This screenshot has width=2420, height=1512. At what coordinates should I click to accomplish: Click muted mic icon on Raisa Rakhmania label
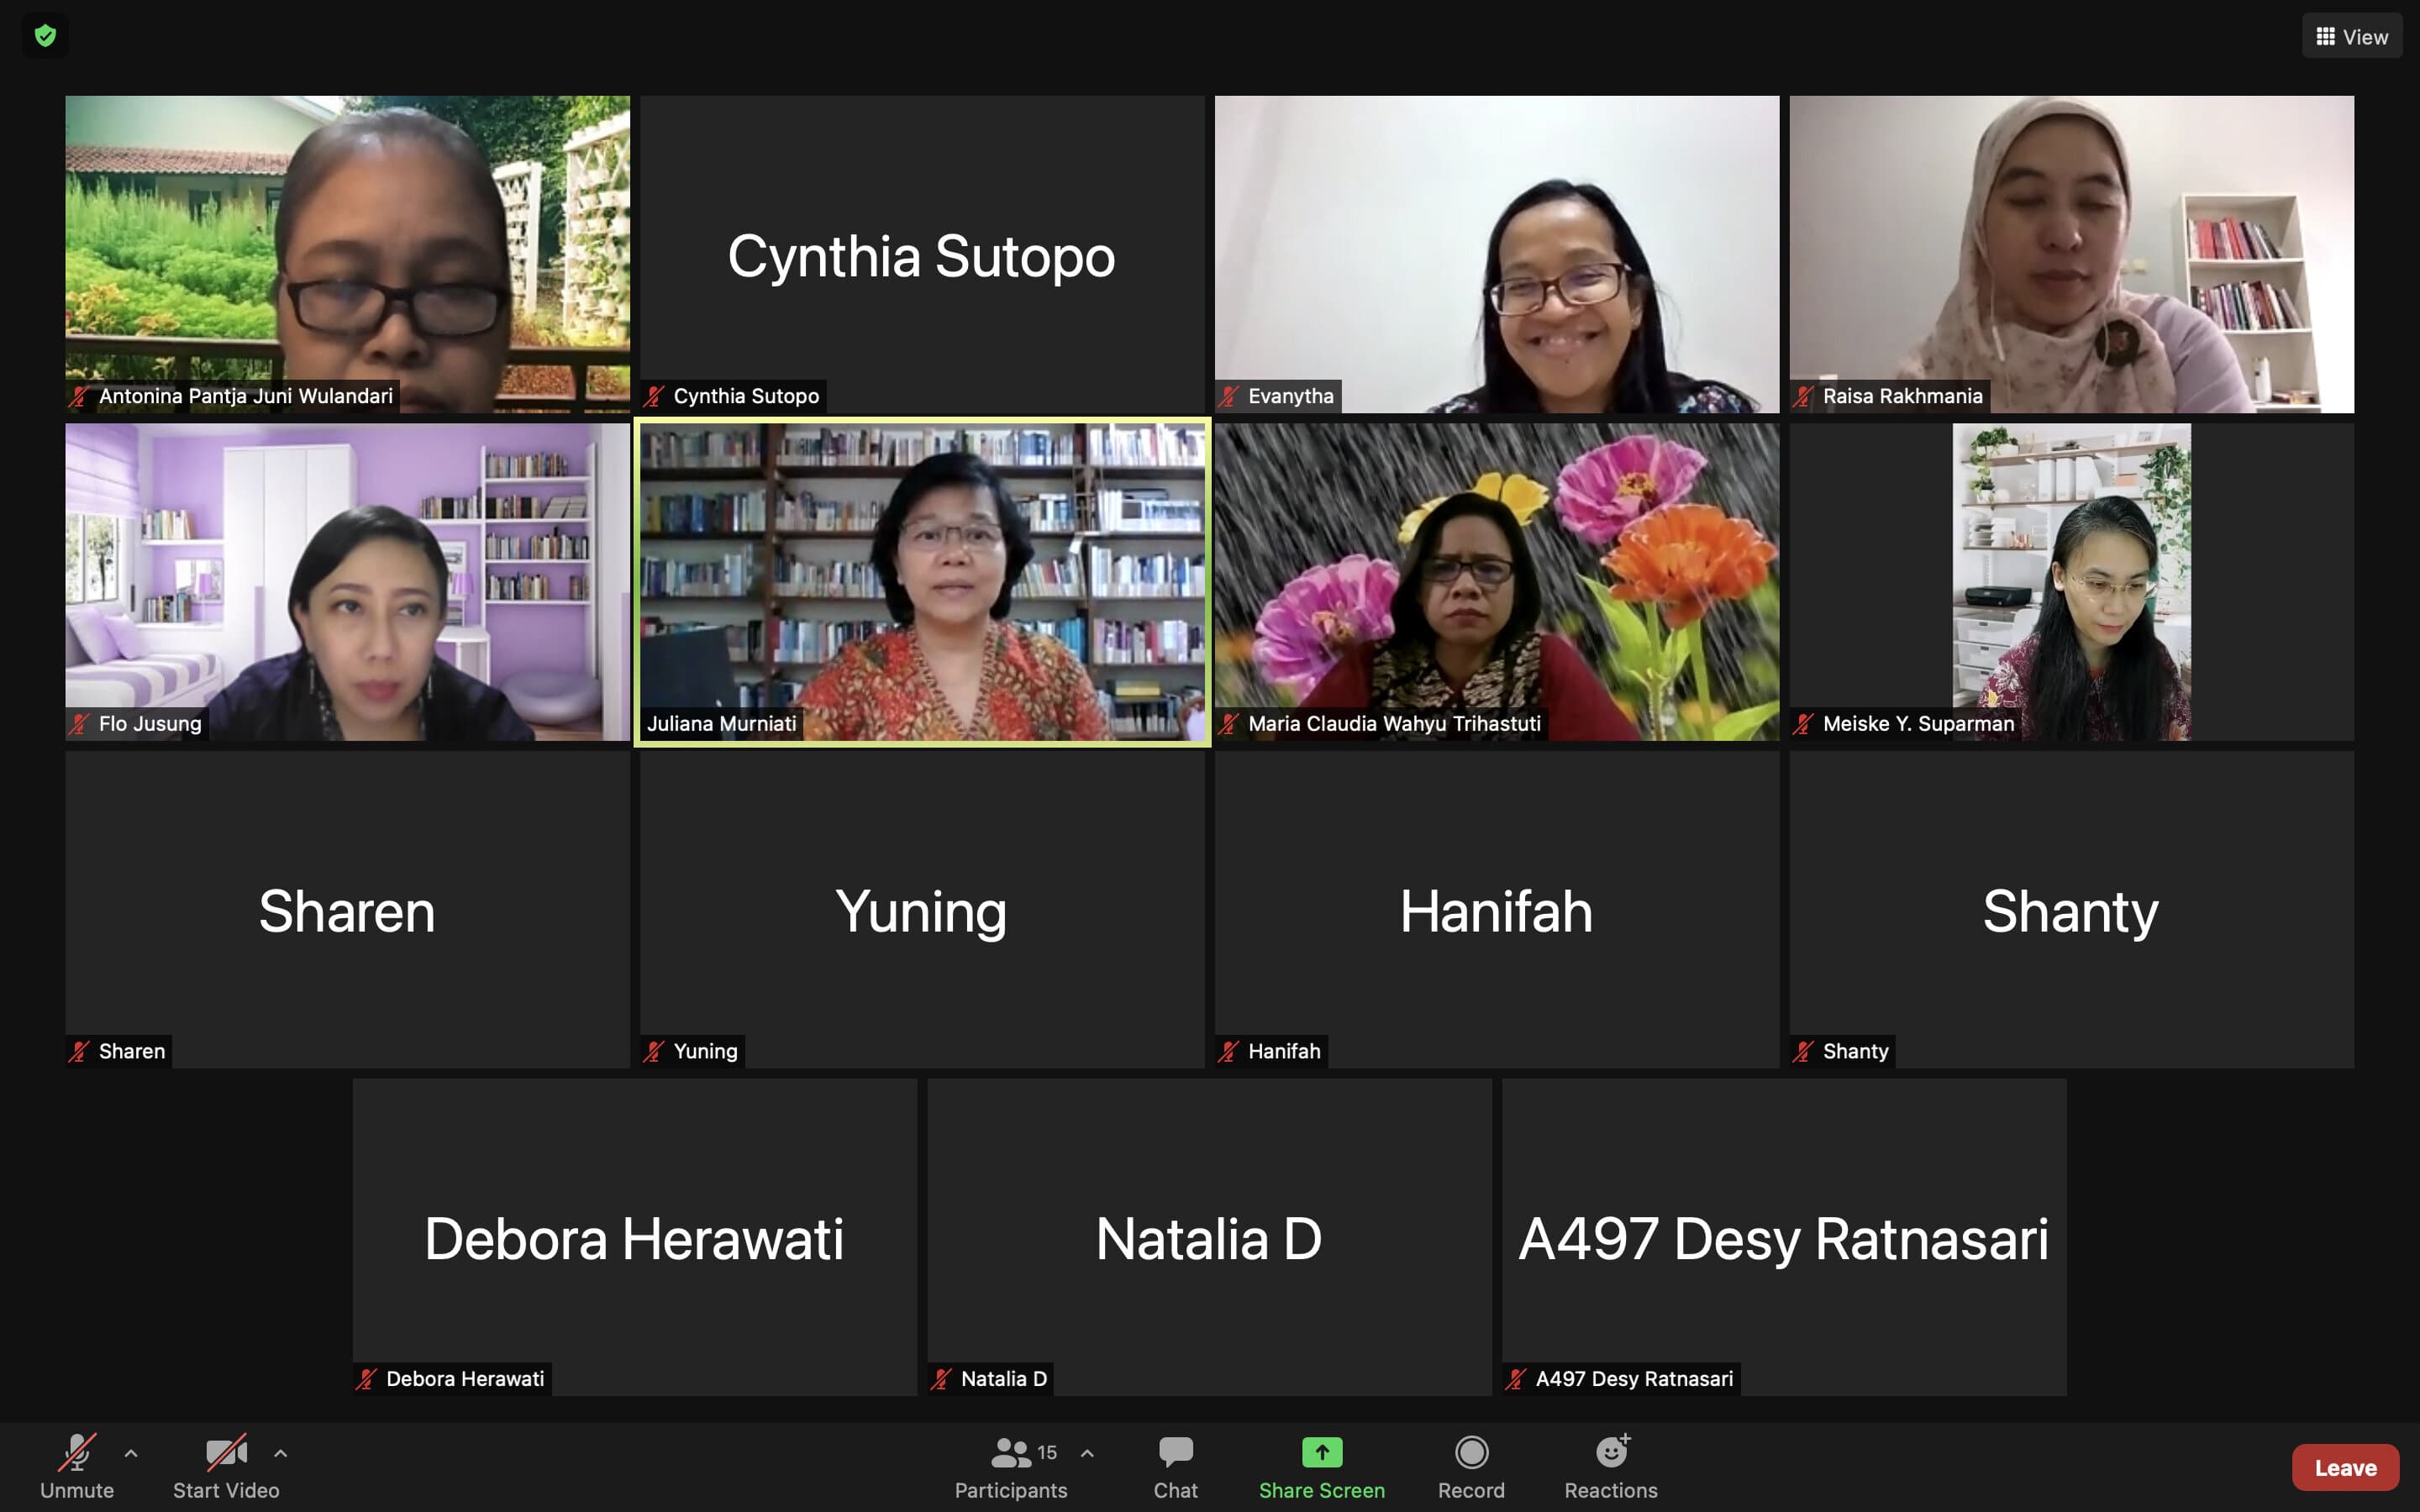1803,396
